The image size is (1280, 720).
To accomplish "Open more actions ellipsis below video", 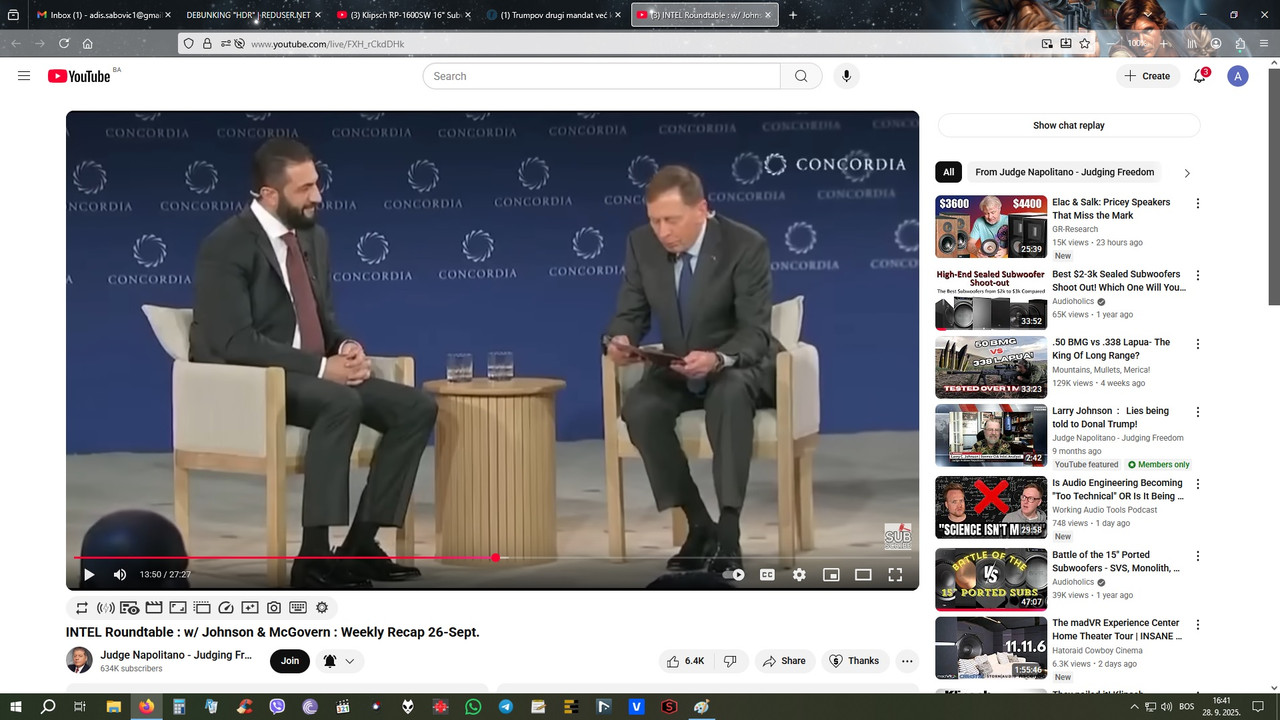I will [x=907, y=661].
